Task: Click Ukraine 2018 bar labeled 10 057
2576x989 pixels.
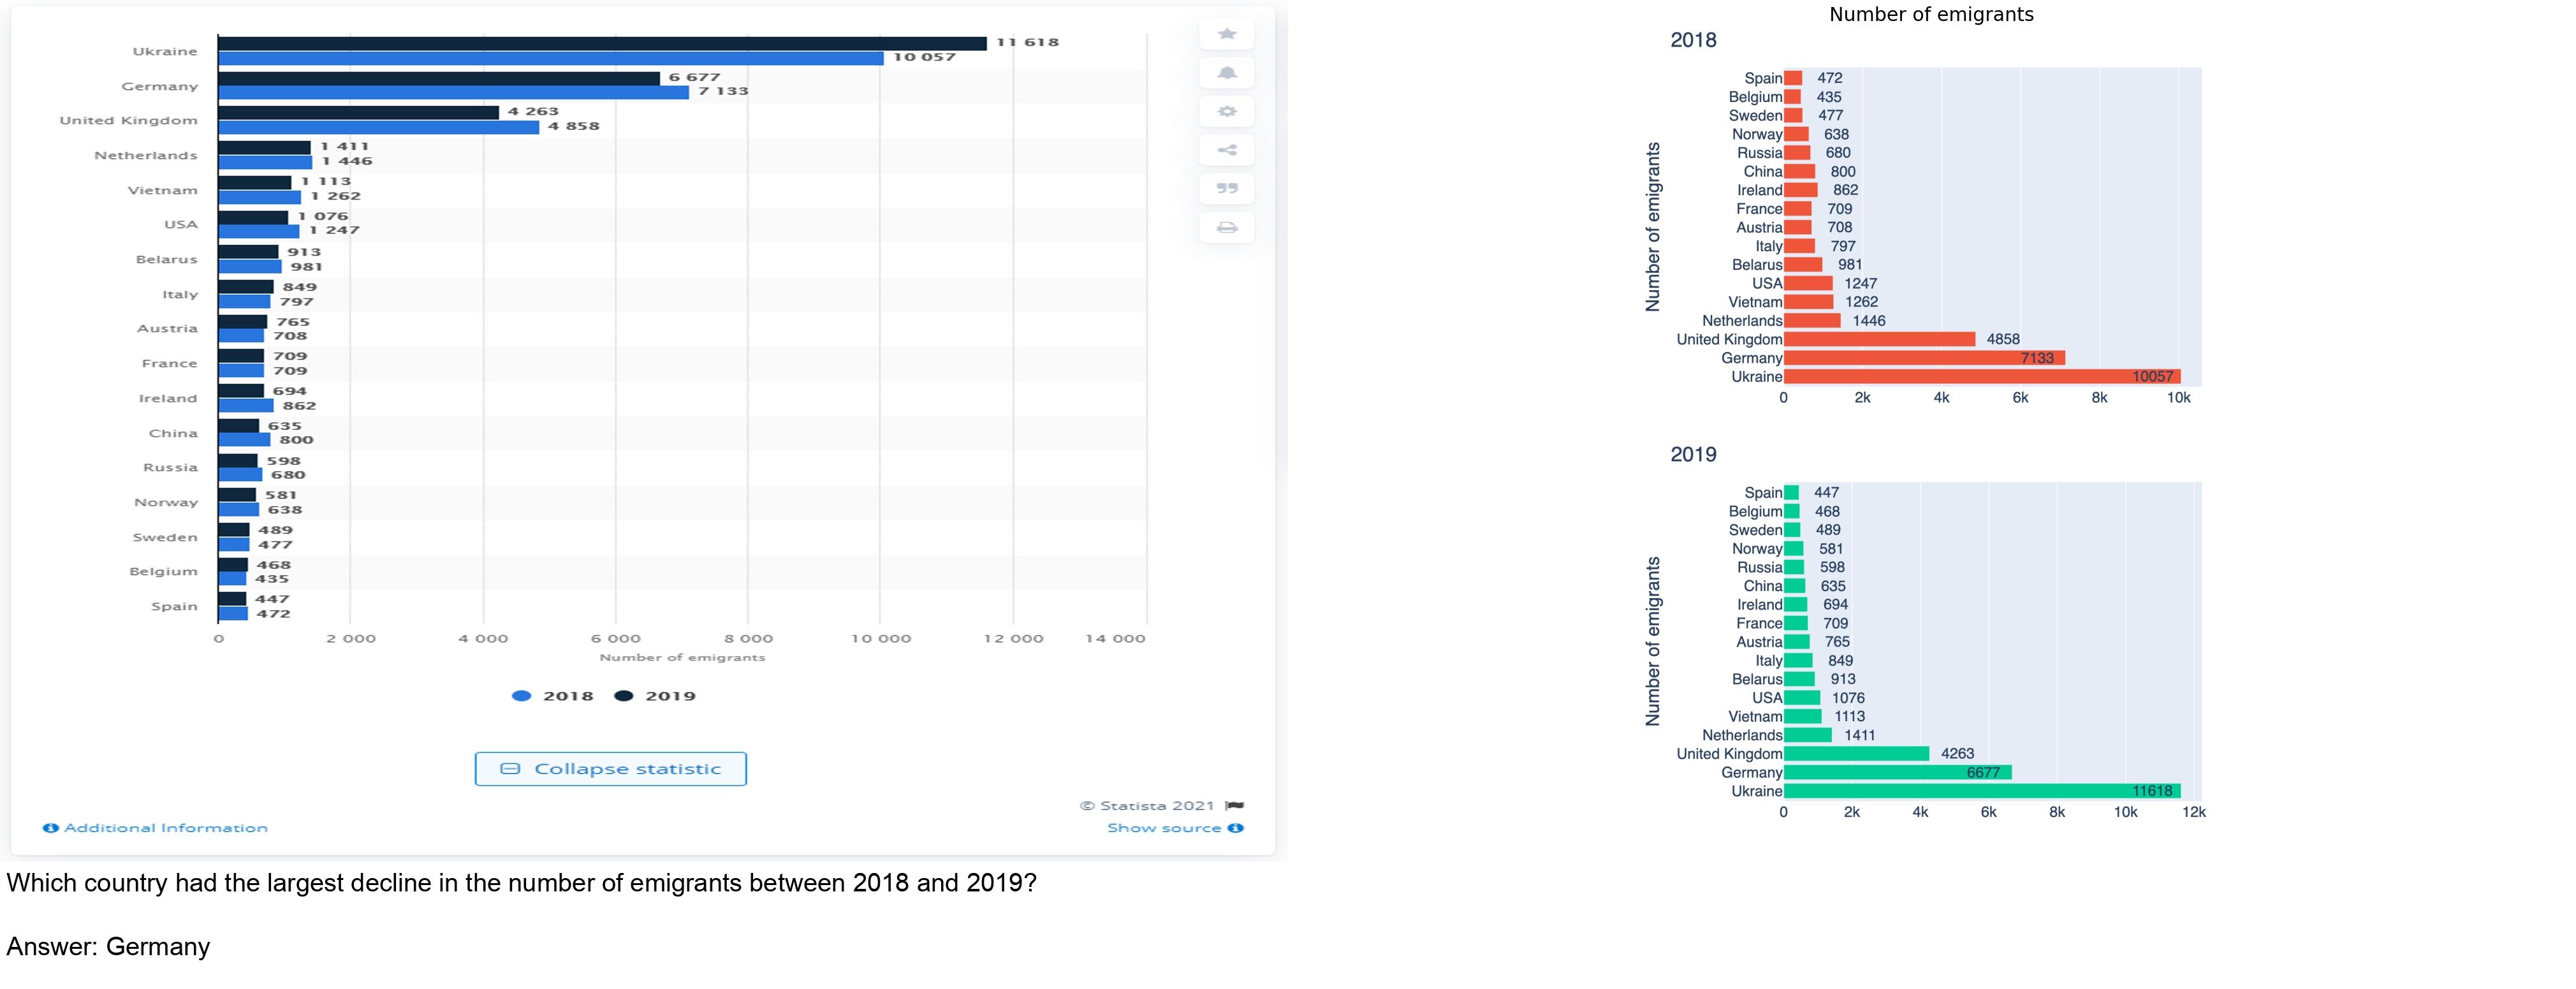Action: point(551,58)
